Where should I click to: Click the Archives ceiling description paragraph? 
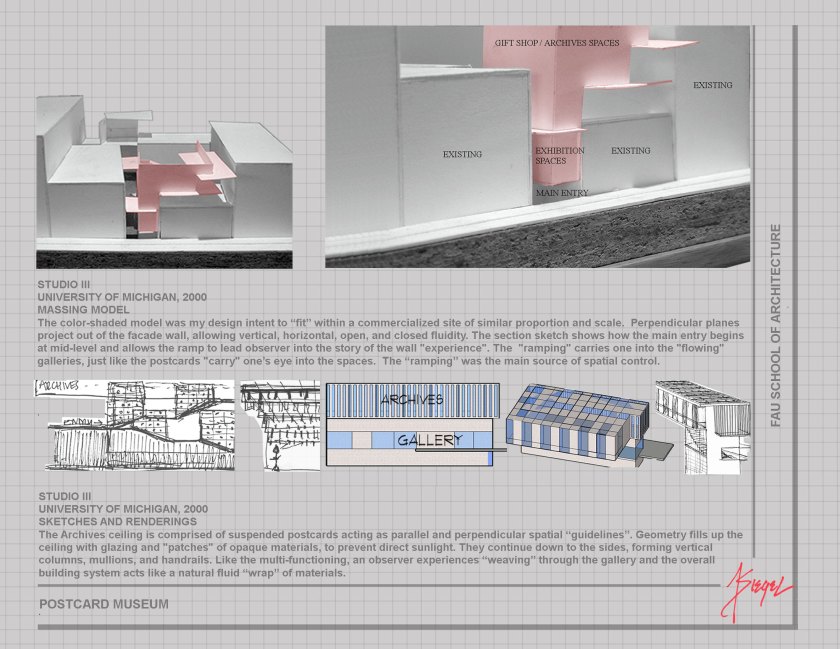tap(390, 555)
